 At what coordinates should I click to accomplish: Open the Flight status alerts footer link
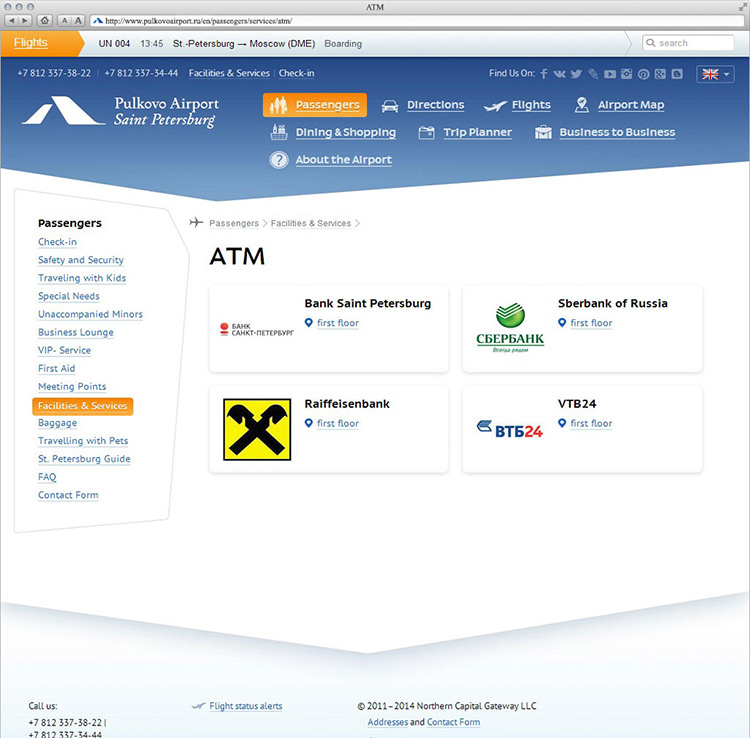click(x=246, y=706)
